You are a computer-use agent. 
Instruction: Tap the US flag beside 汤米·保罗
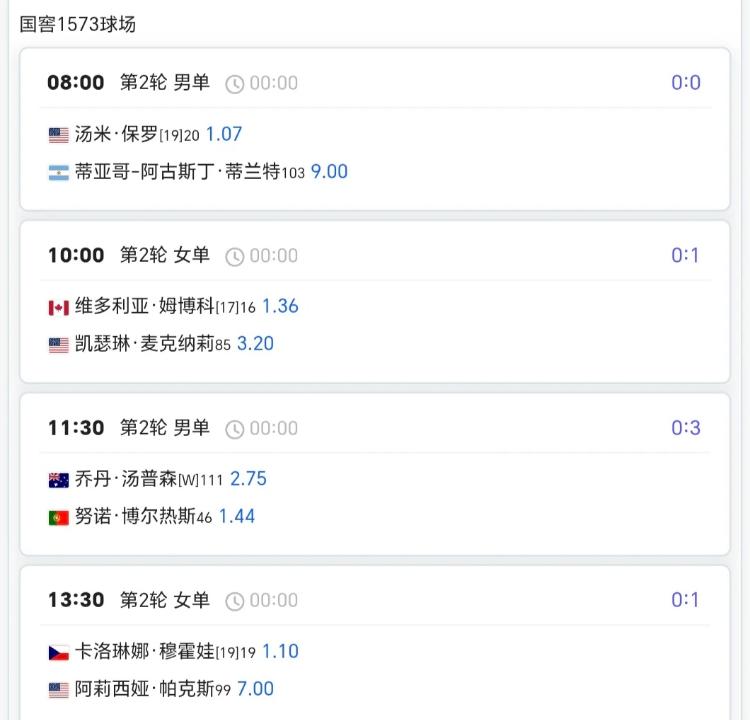coord(59,135)
